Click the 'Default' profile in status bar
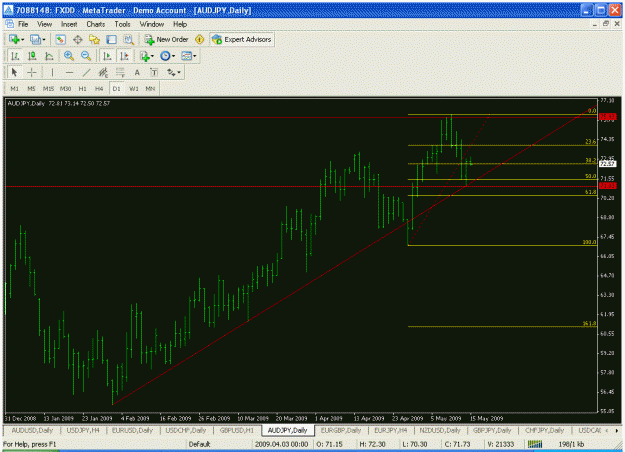Screen dimensions: 625x452 (199, 444)
